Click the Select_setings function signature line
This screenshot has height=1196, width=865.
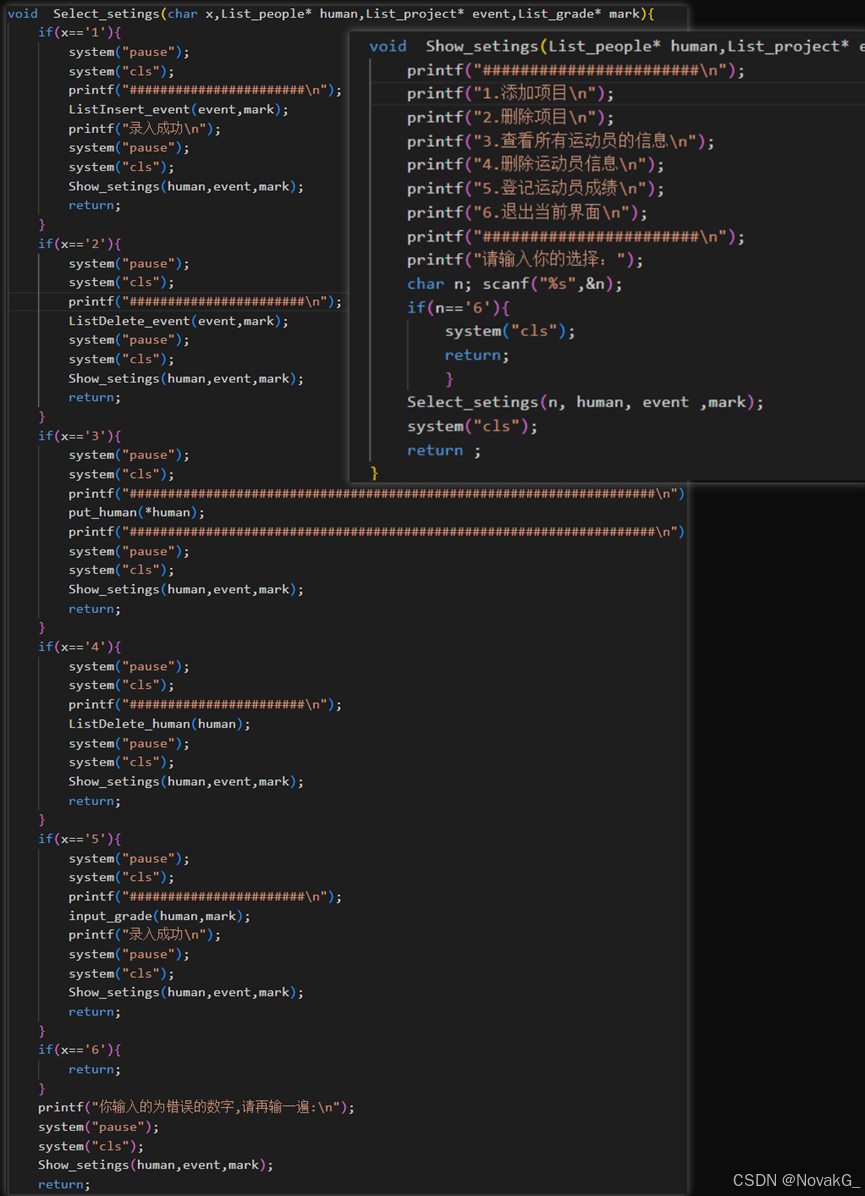point(330,14)
